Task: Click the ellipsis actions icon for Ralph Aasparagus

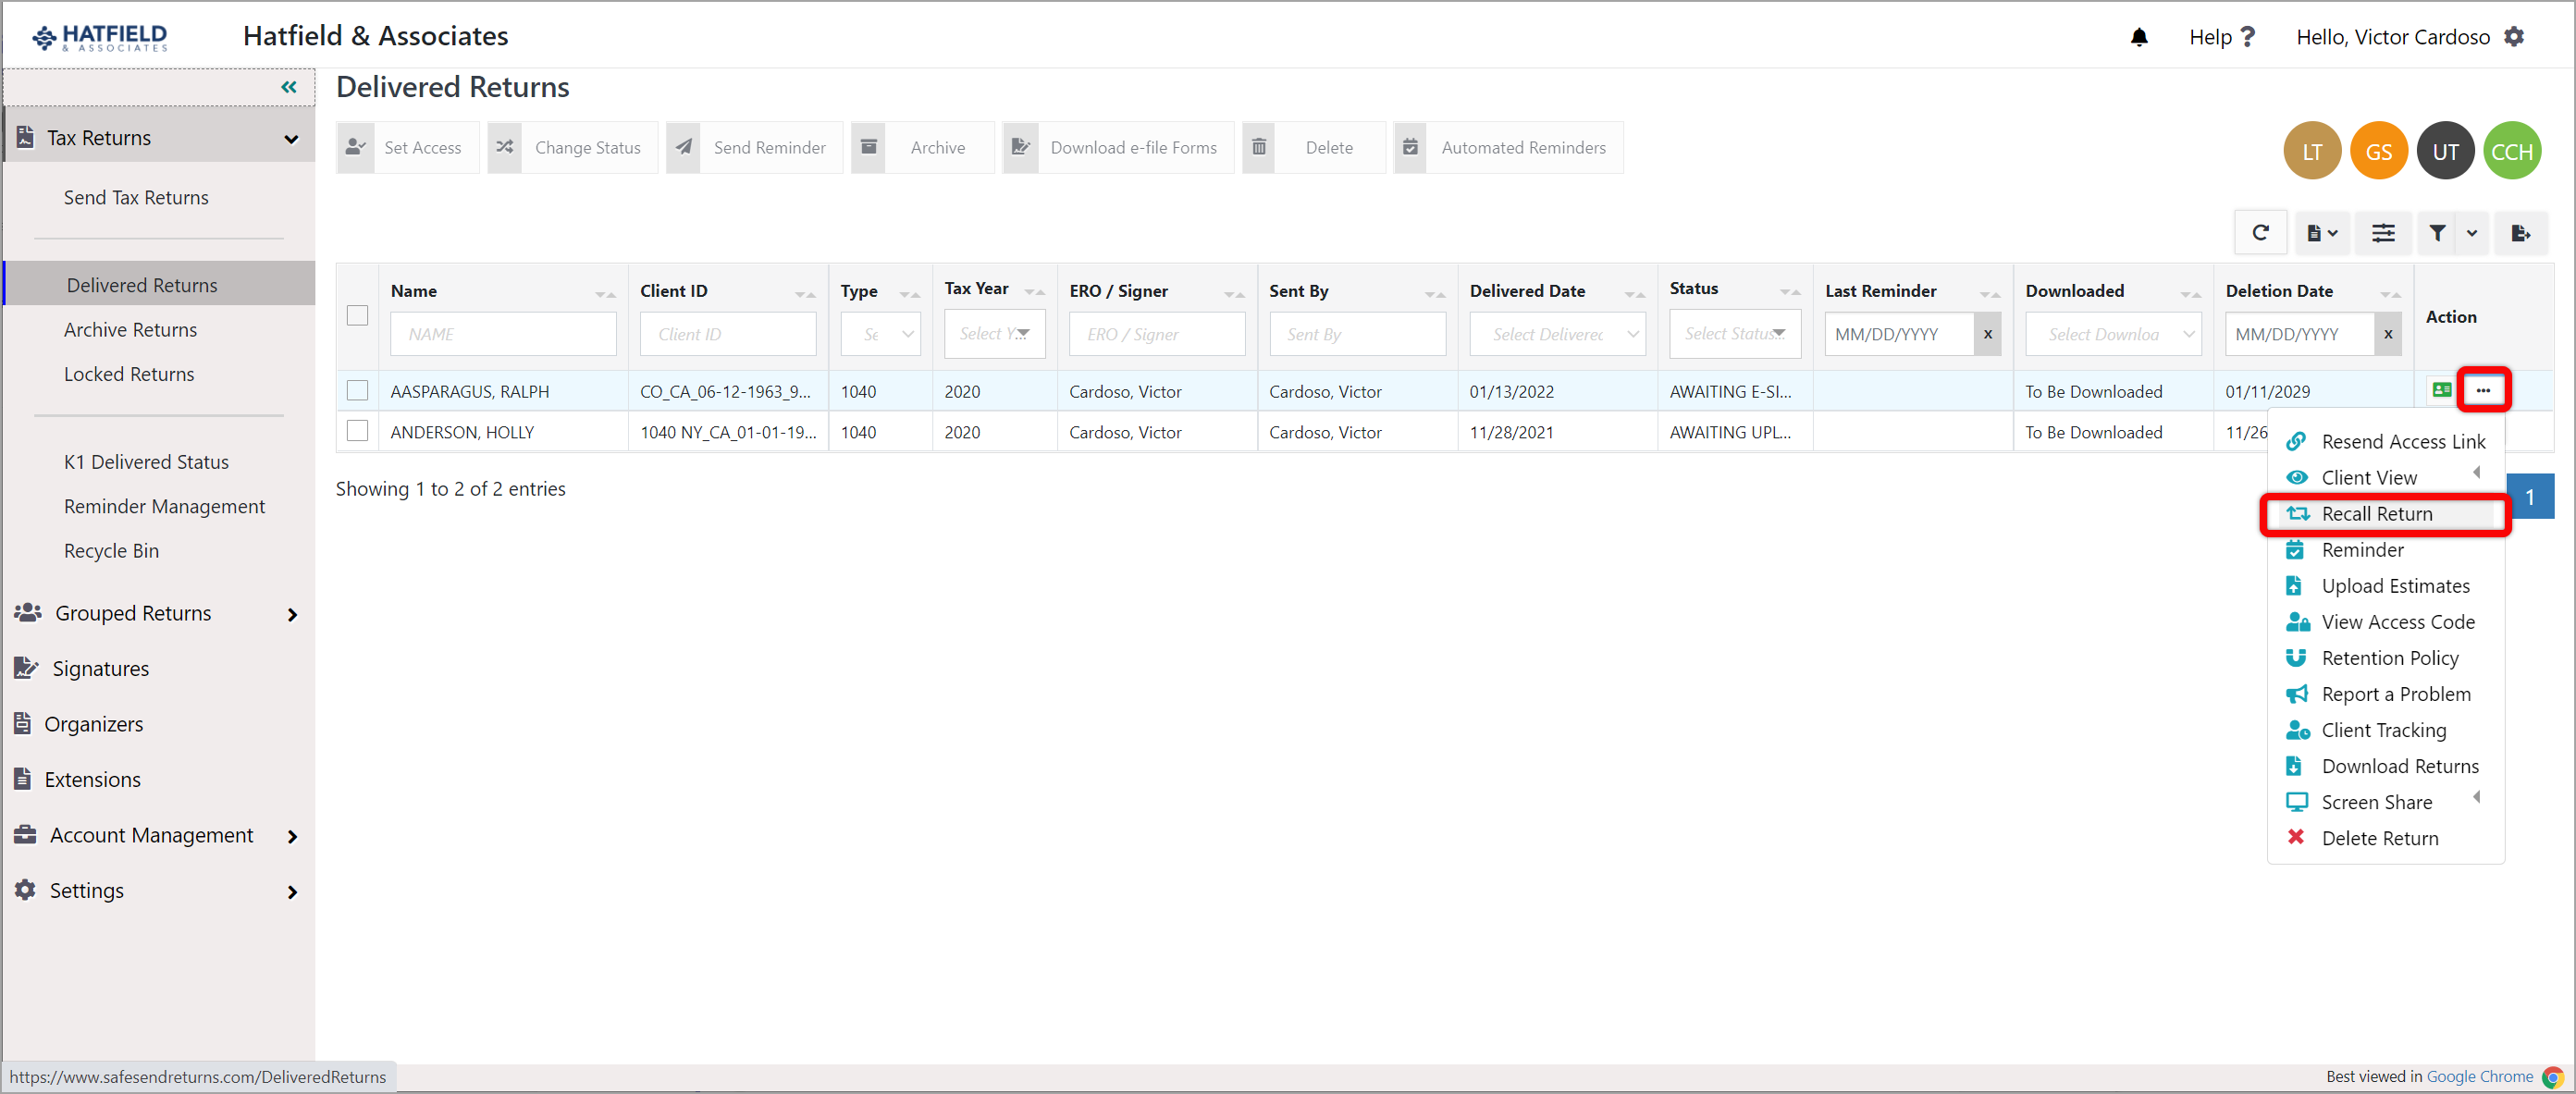Action: coord(2484,390)
